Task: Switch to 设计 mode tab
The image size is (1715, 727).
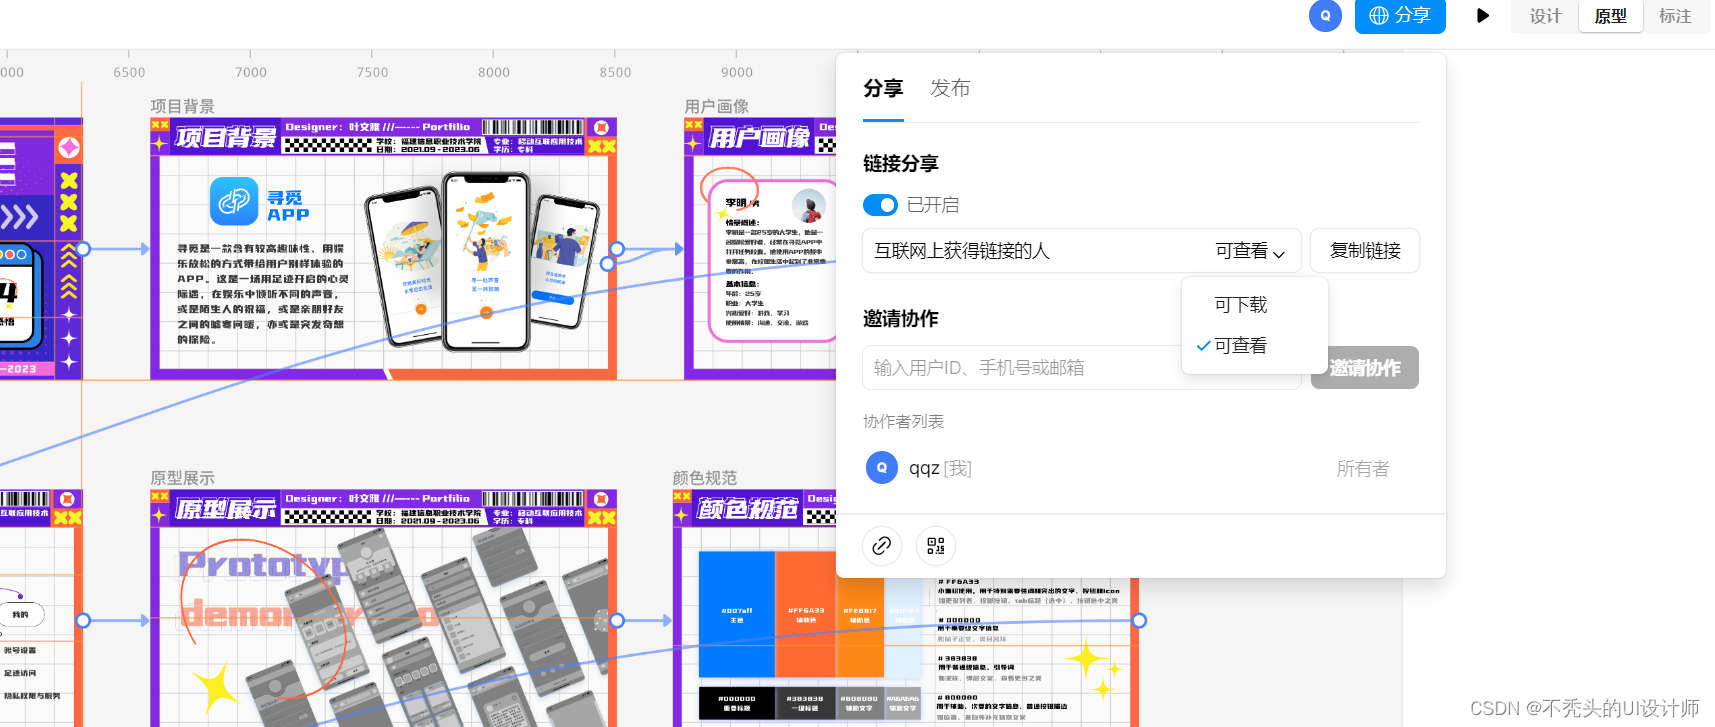Action: (x=1545, y=16)
